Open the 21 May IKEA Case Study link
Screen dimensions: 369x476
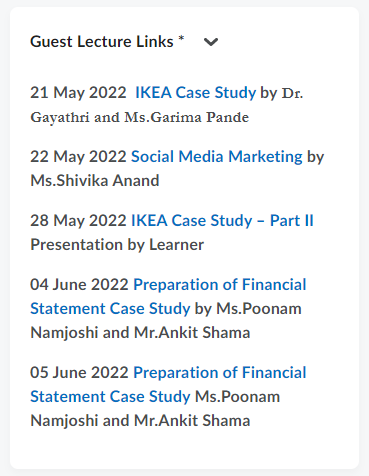(x=195, y=92)
